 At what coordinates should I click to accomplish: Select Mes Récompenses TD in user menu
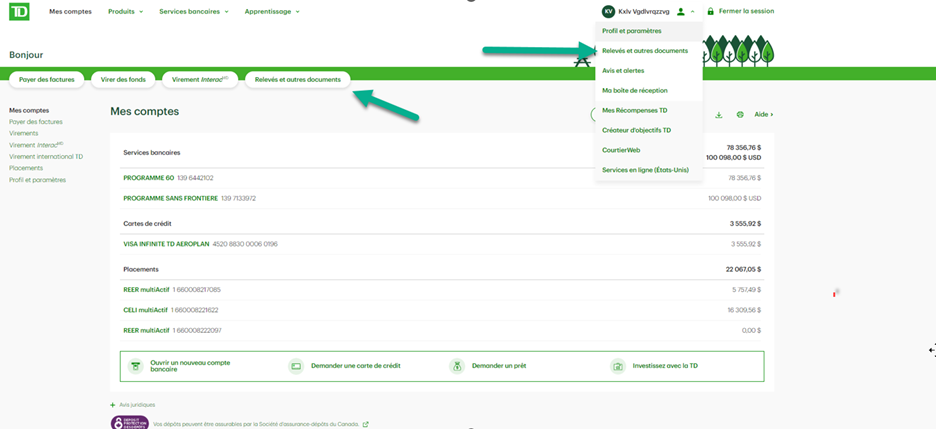649,110
